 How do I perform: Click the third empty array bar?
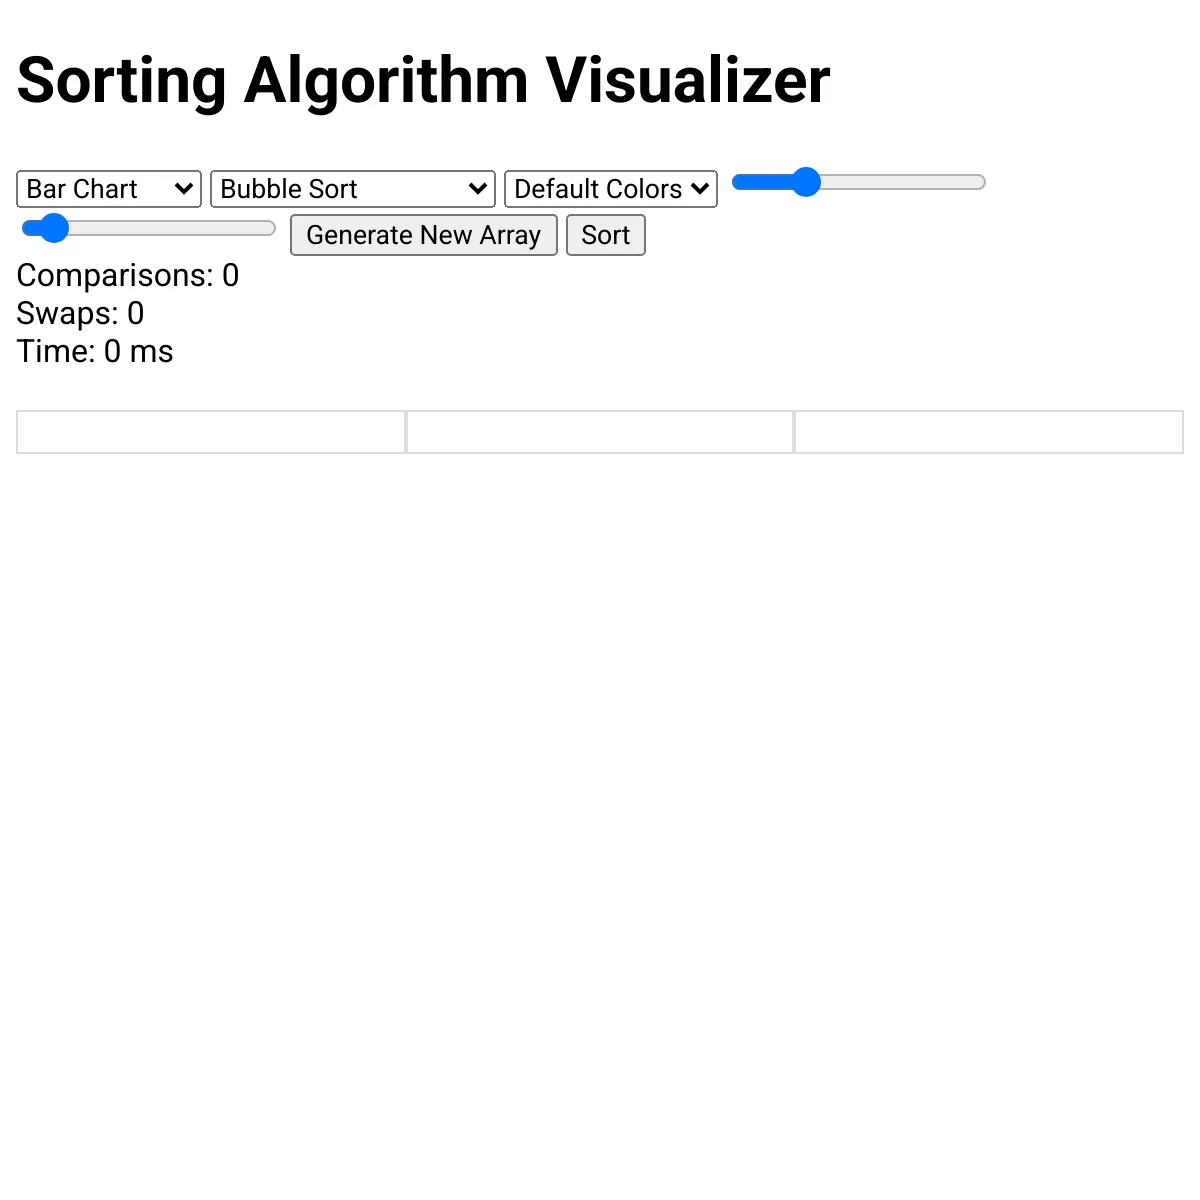click(989, 432)
